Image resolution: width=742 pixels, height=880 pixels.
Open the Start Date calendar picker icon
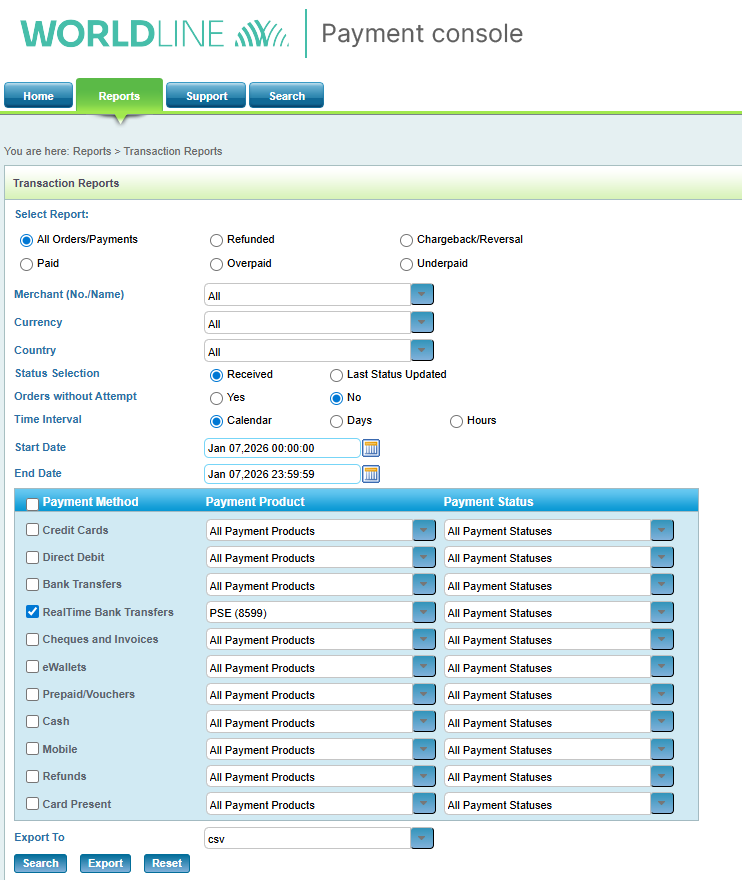tap(371, 448)
